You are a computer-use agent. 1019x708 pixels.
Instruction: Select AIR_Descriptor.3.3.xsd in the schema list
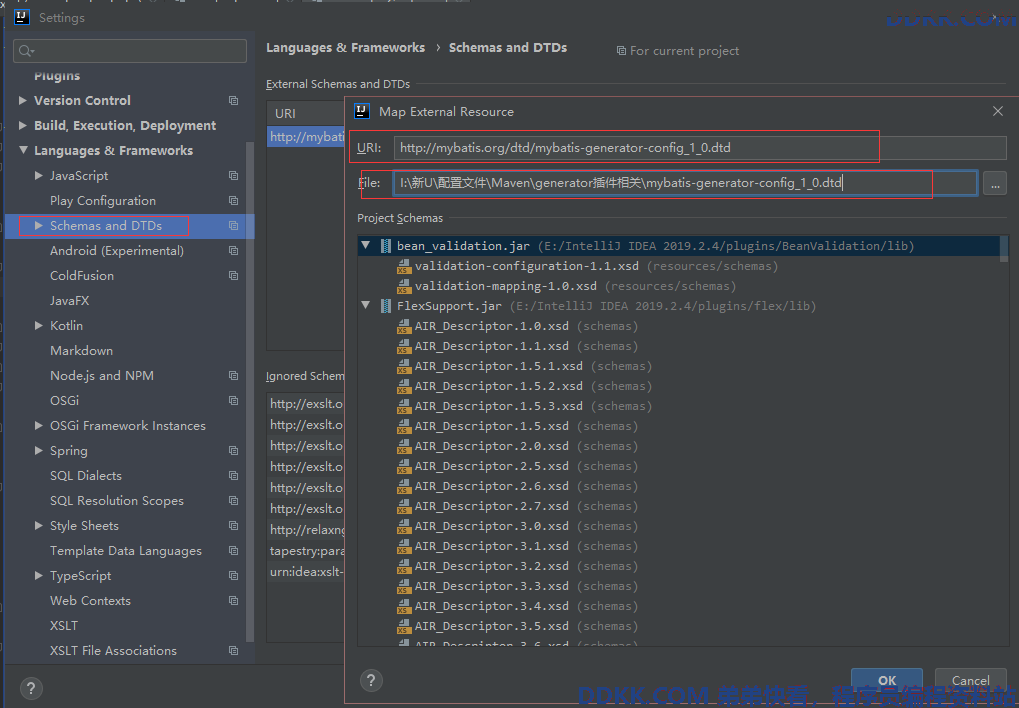coord(491,586)
